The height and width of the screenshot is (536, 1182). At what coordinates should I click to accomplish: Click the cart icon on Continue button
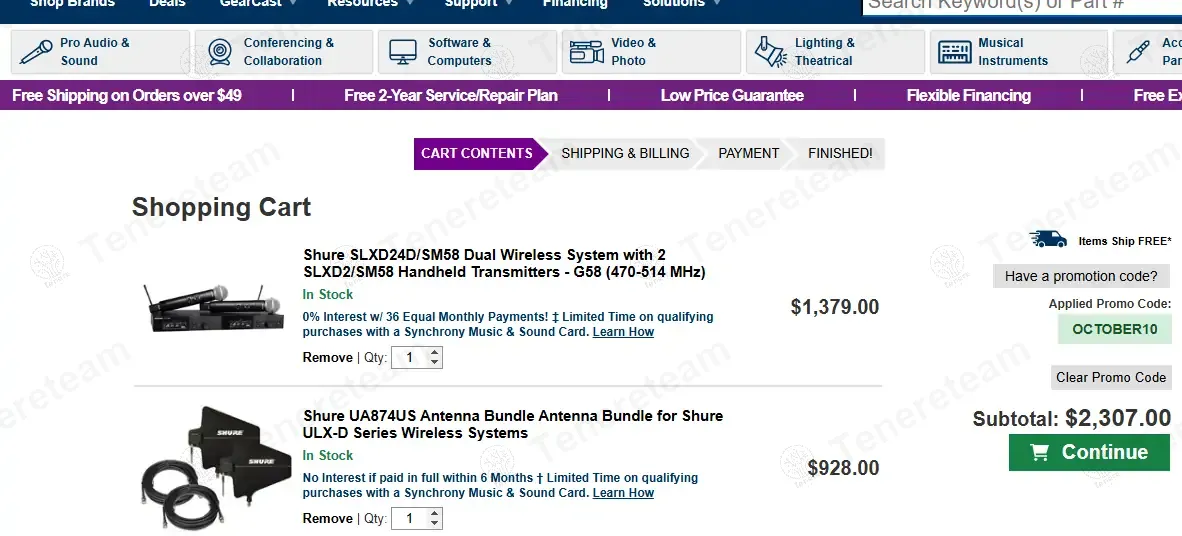1040,453
